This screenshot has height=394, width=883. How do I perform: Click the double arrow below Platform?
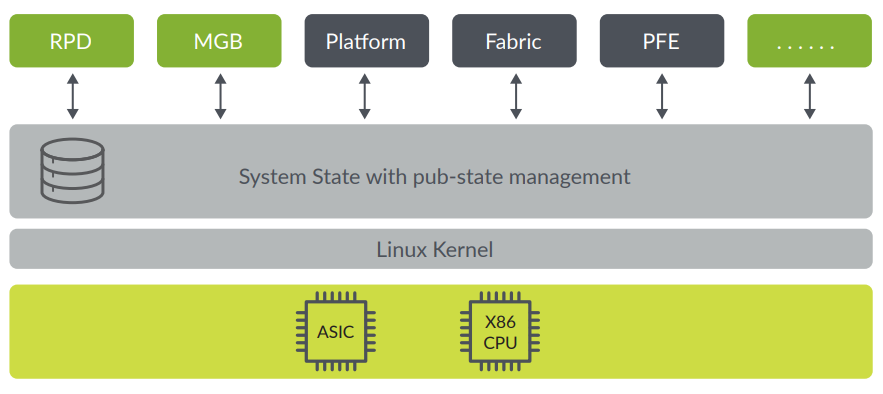coord(365,96)
